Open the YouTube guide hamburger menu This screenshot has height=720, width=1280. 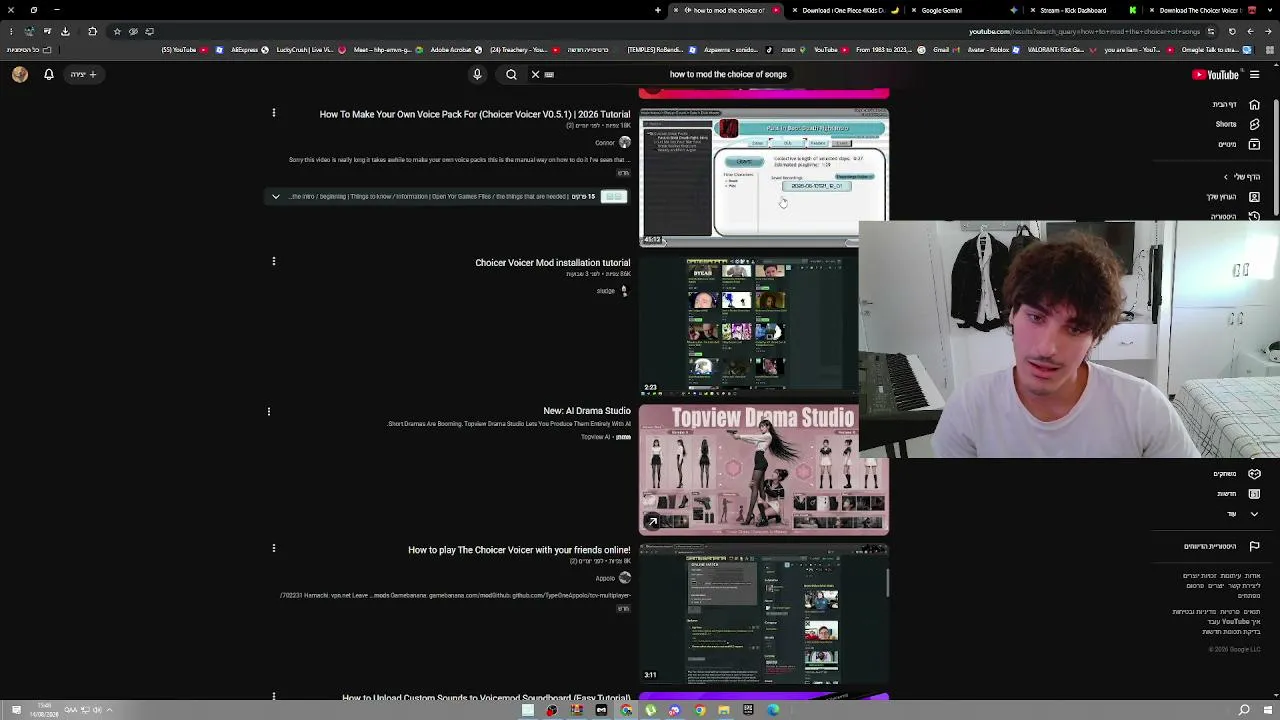[x=1254, y=74]
